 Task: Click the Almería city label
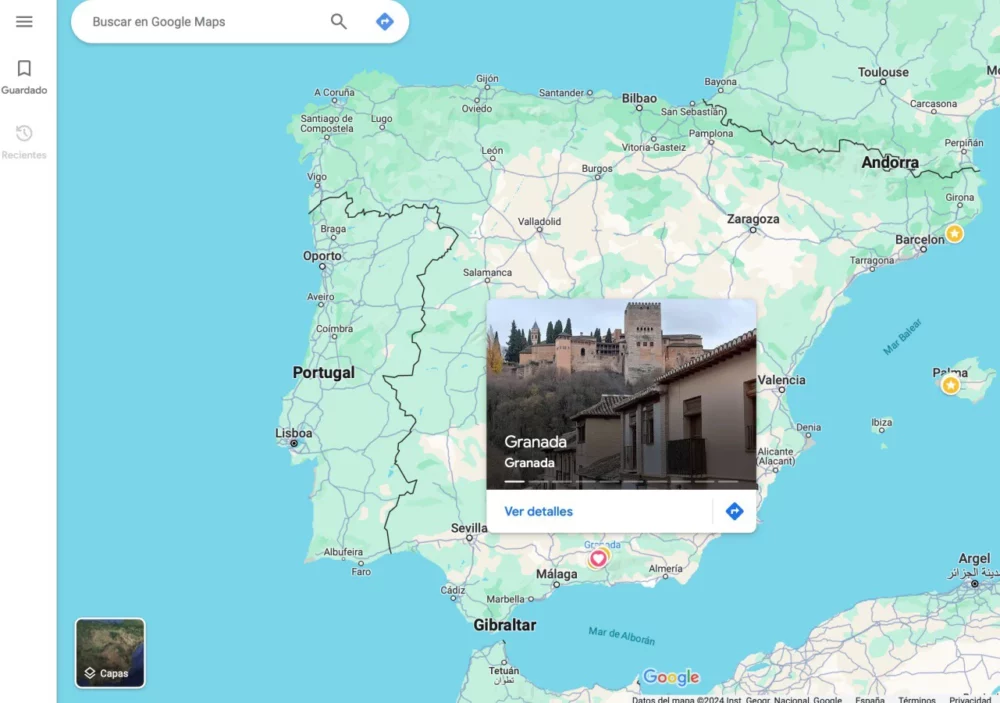(x=665, y=568)
